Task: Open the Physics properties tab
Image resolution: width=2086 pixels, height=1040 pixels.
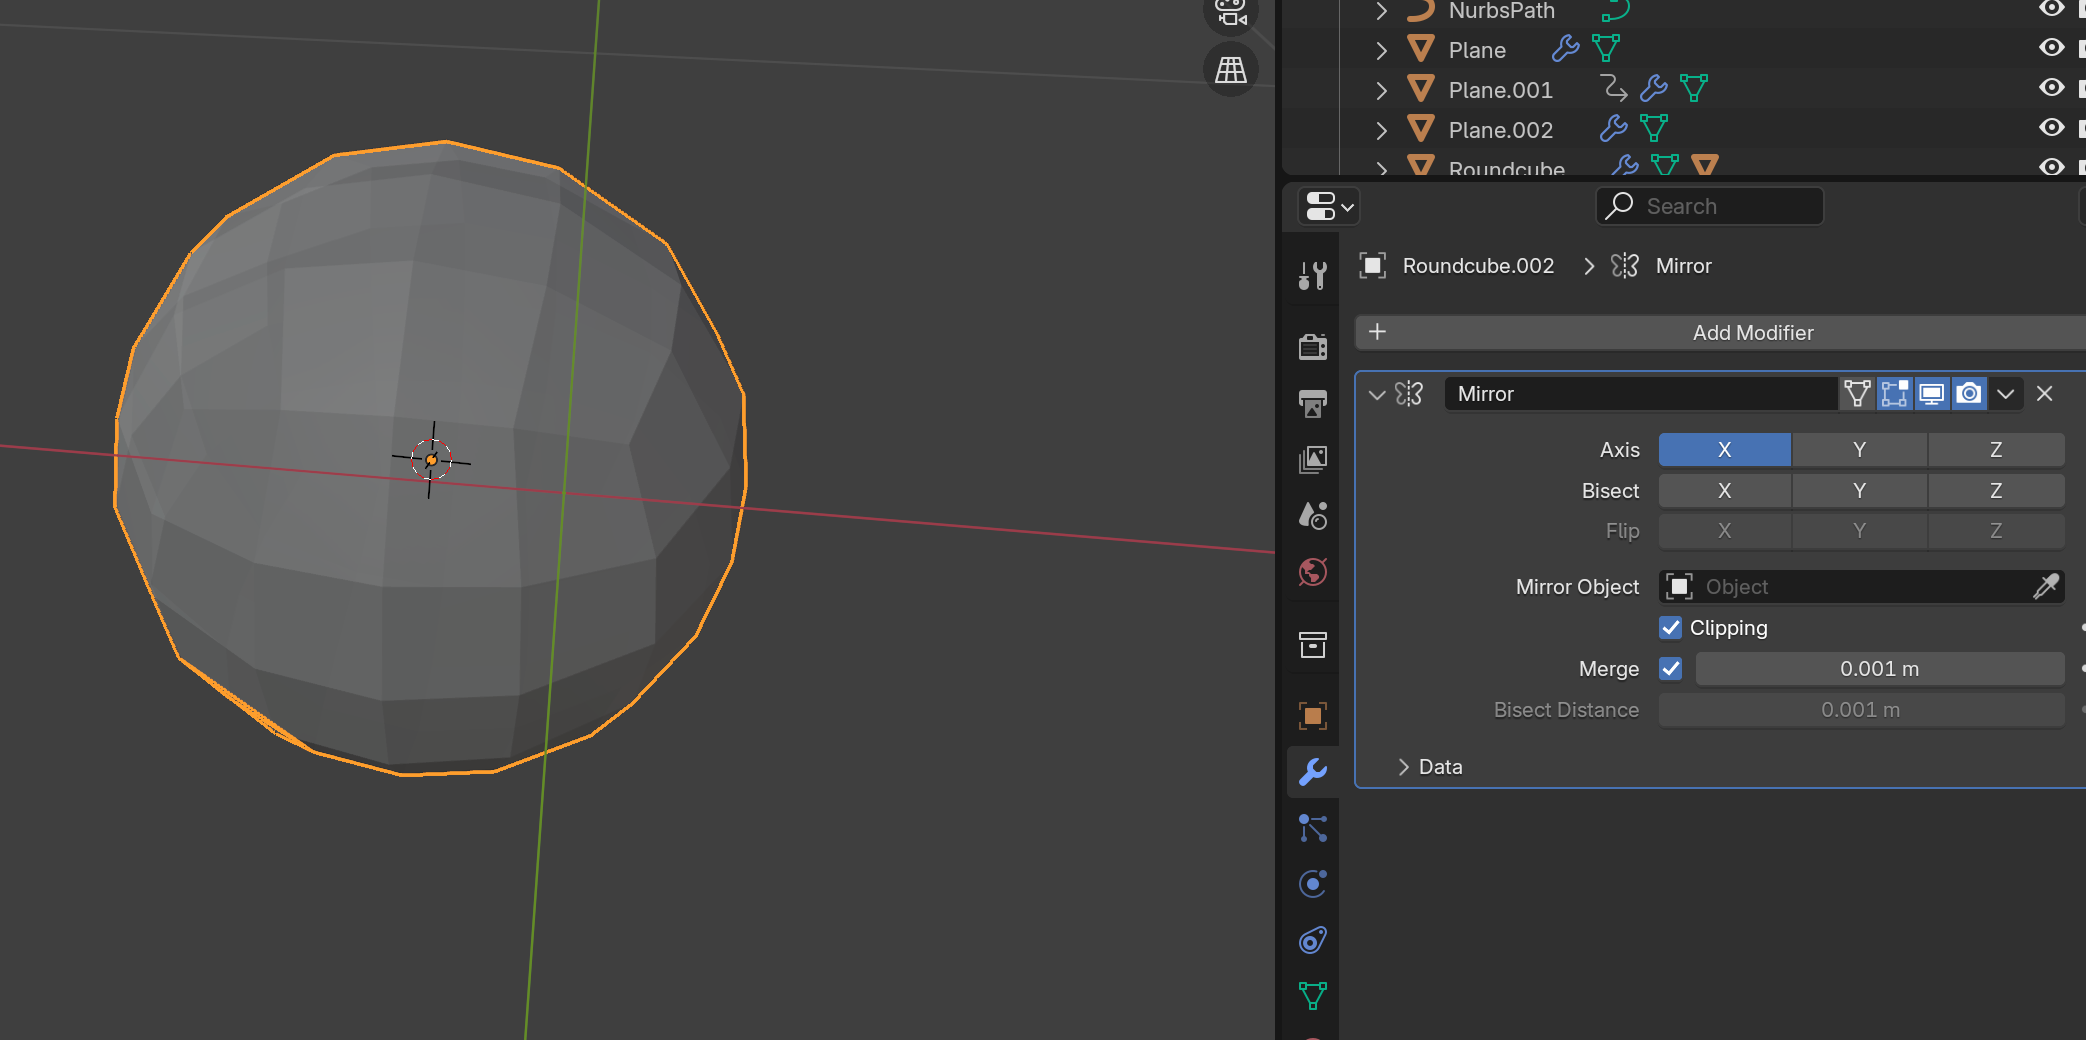Action: pyautogui.click(x=1313, y=884)
